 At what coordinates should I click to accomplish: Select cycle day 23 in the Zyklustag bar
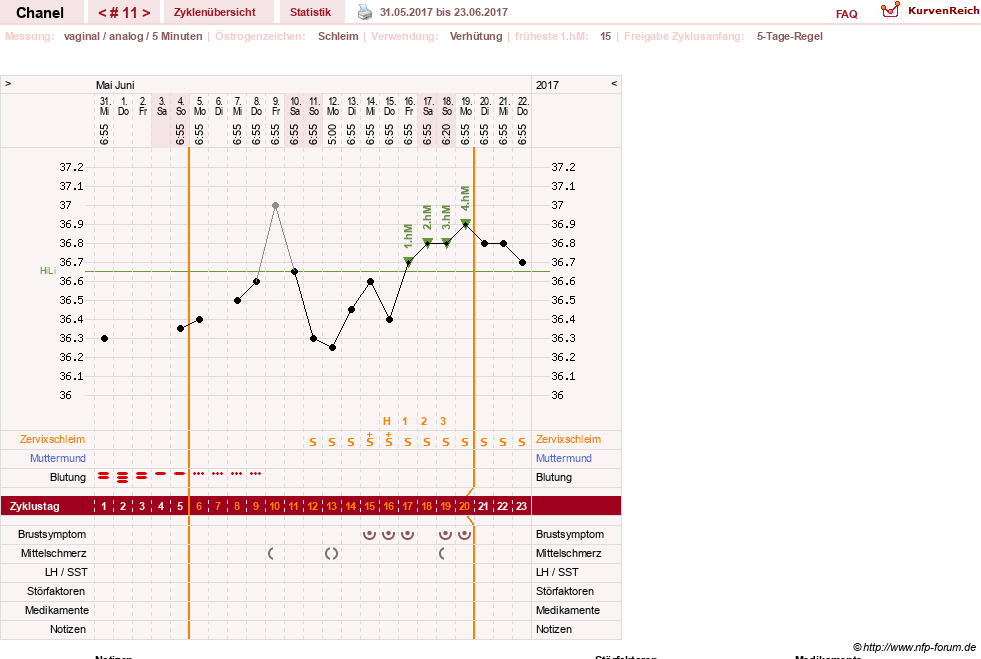click(521, 506)
